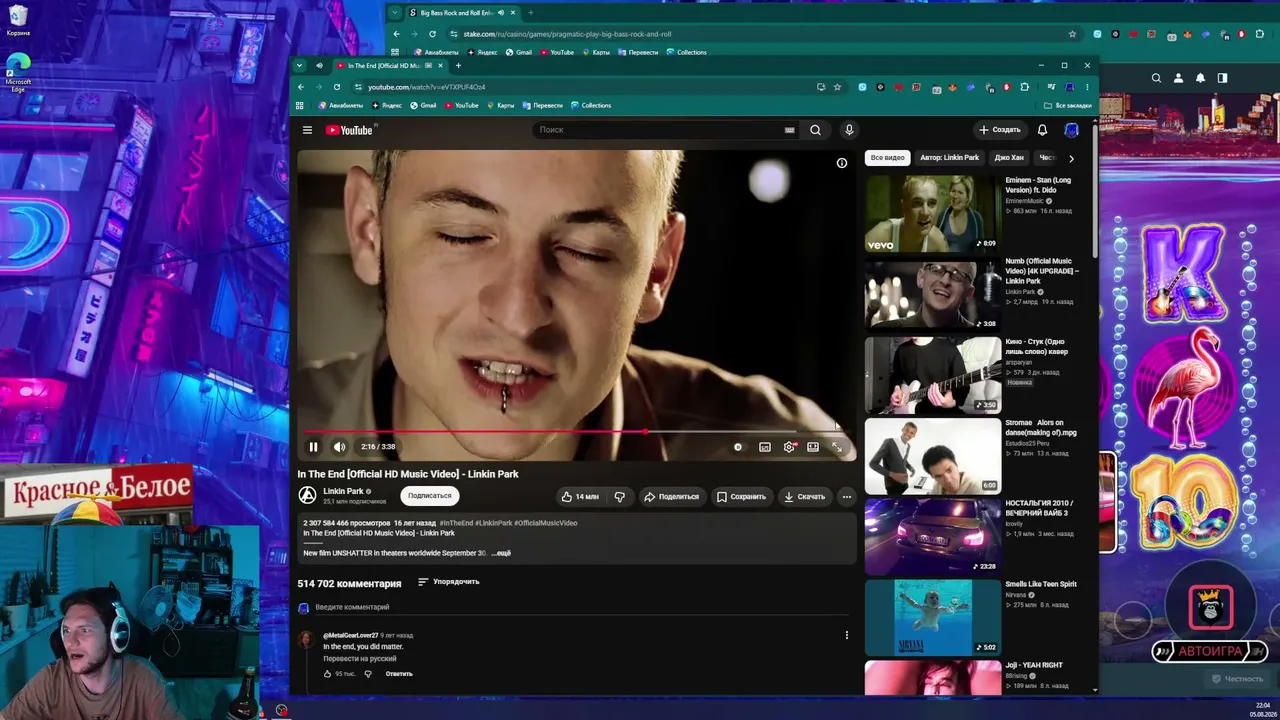Toggle subtitles in the video player
1280x720 pixels.
(x=765, y=447)
